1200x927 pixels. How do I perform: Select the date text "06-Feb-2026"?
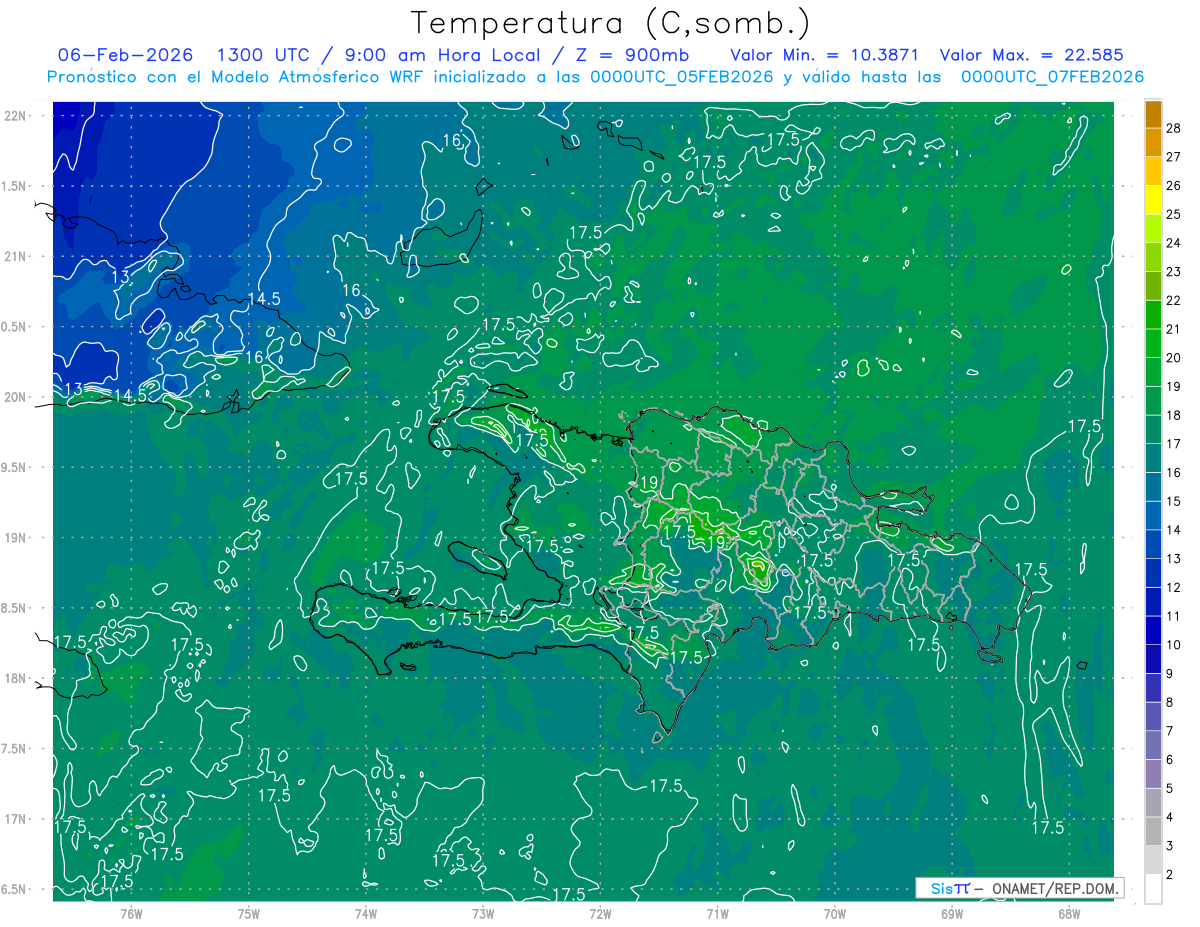tap(125, 55)
